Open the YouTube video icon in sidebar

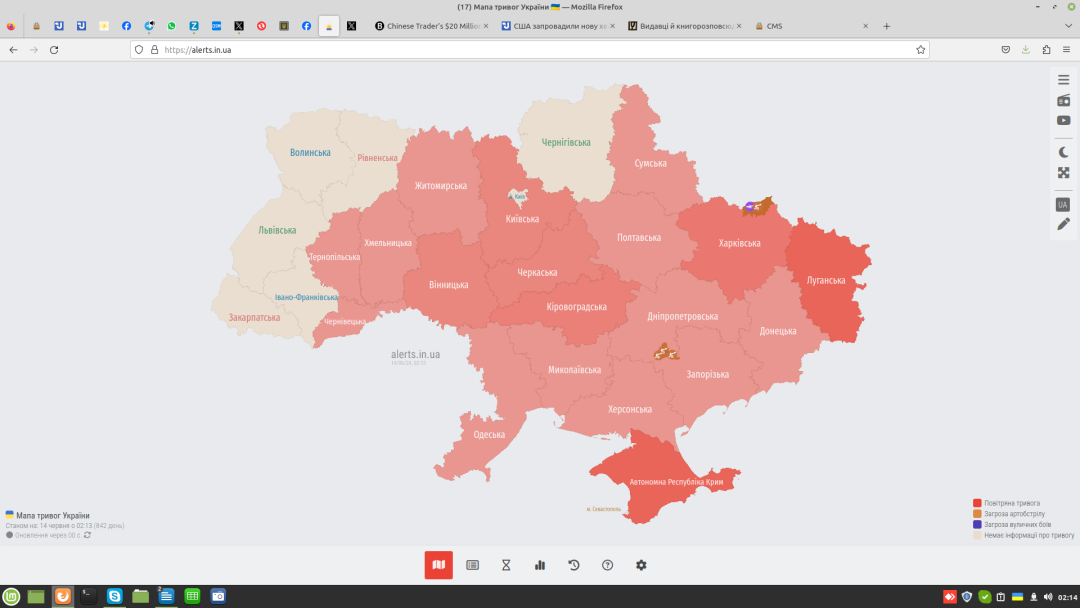1063,121
